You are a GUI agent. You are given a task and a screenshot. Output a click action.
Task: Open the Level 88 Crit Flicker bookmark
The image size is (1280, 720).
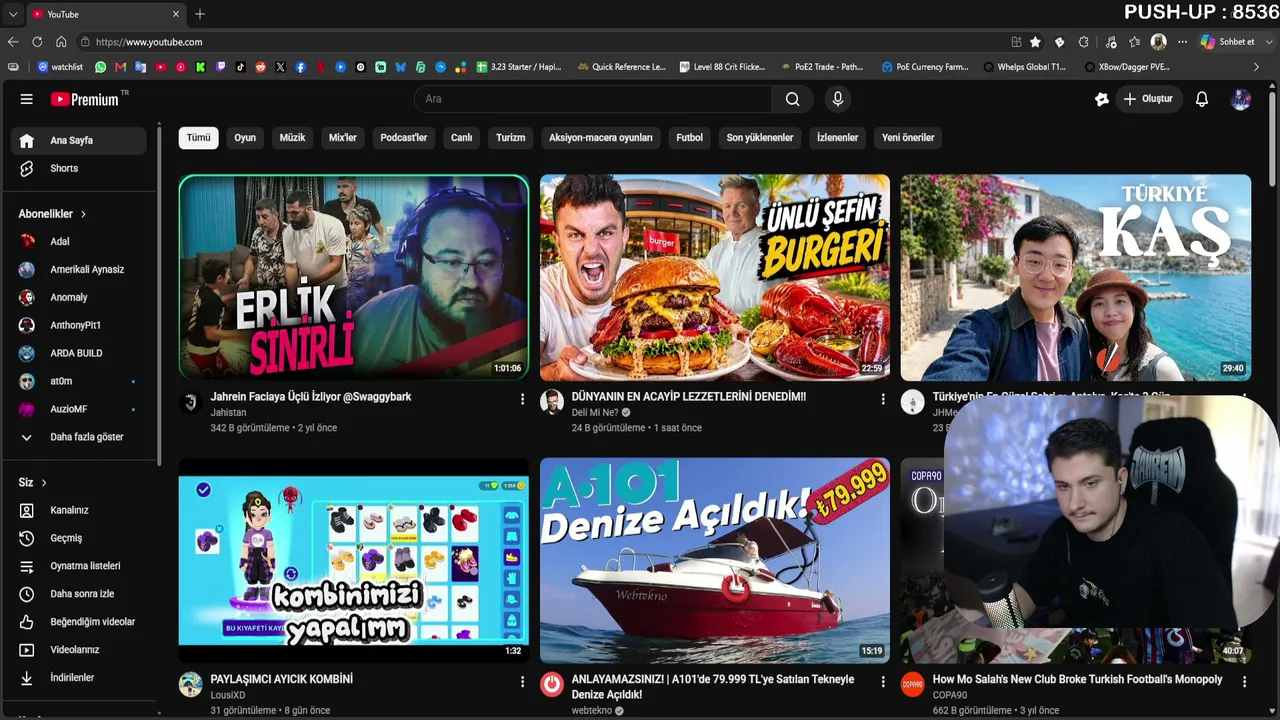[722, 67]
